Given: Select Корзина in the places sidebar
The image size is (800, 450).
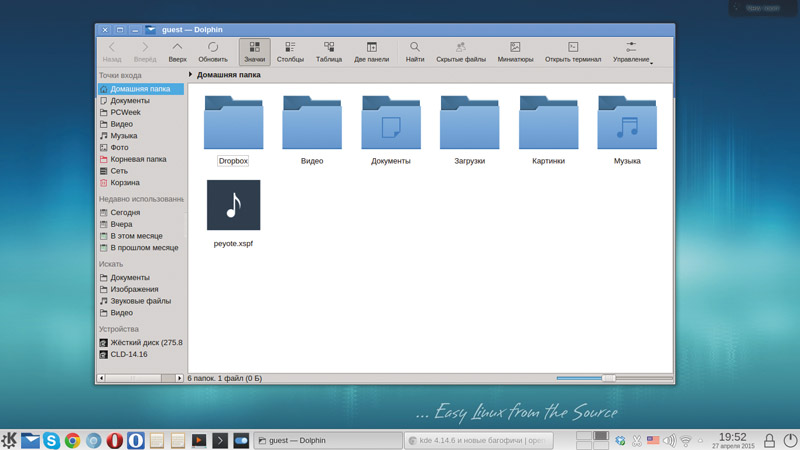Looking at the screenshot, I should (x=125, y=183).
